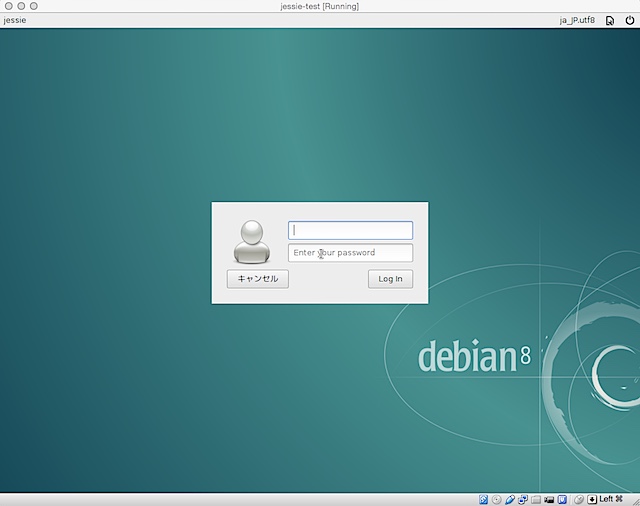Click the video capture icon in status bar
Screen dimensions: 640x506
coord(549,500)
